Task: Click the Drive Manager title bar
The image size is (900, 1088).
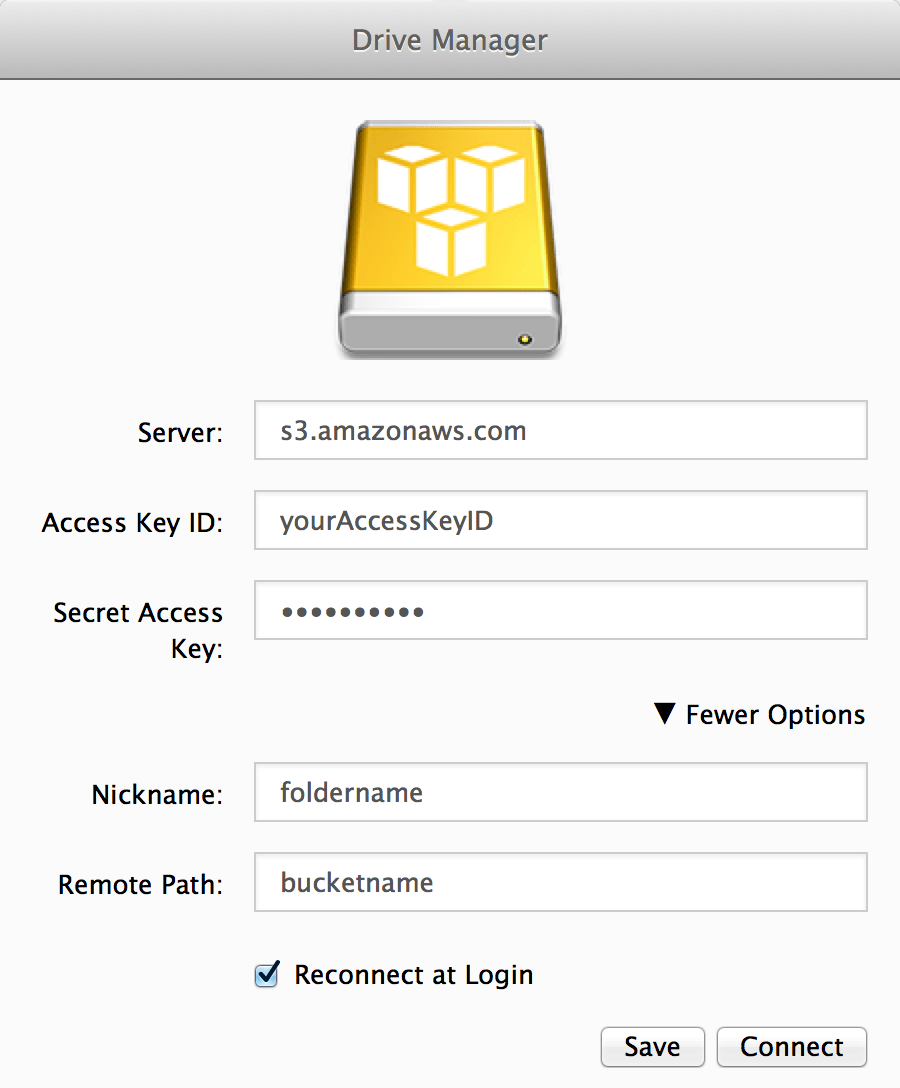Action: click(x=449, y=40)
